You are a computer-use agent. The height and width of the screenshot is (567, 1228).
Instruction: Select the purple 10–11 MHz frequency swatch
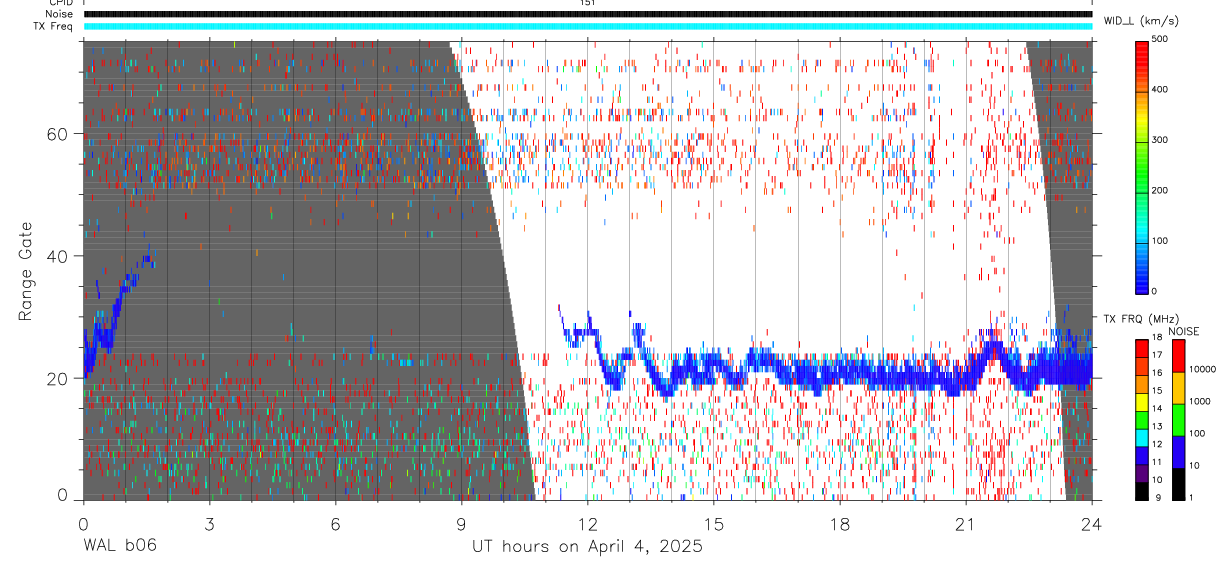(1142, 471)
